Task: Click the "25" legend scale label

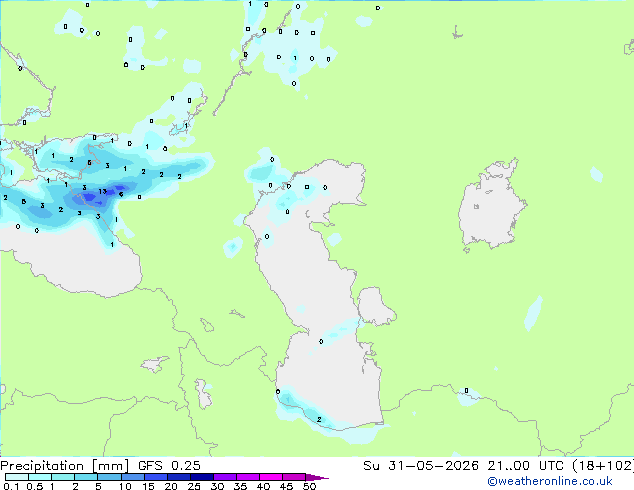Action: pos(194,486)
